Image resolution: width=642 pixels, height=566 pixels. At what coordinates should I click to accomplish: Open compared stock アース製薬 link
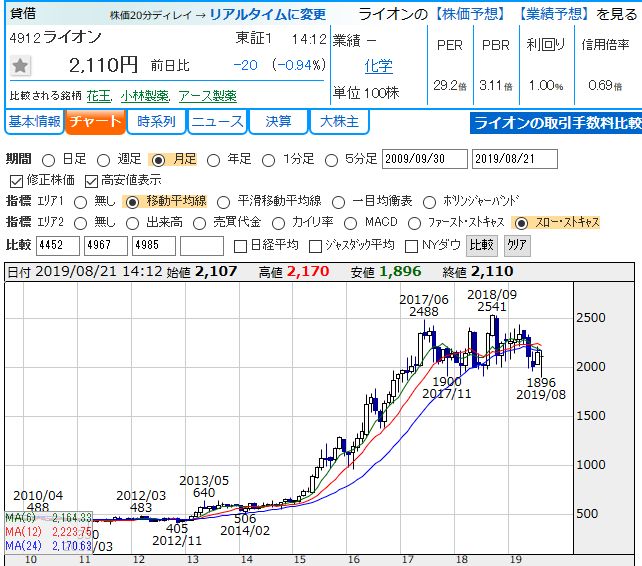point(208,96)
